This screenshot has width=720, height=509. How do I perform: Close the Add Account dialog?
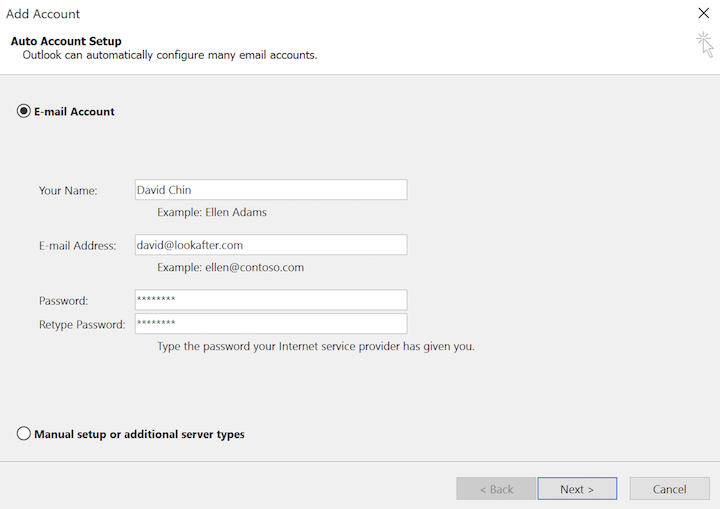tap(703, 14)
